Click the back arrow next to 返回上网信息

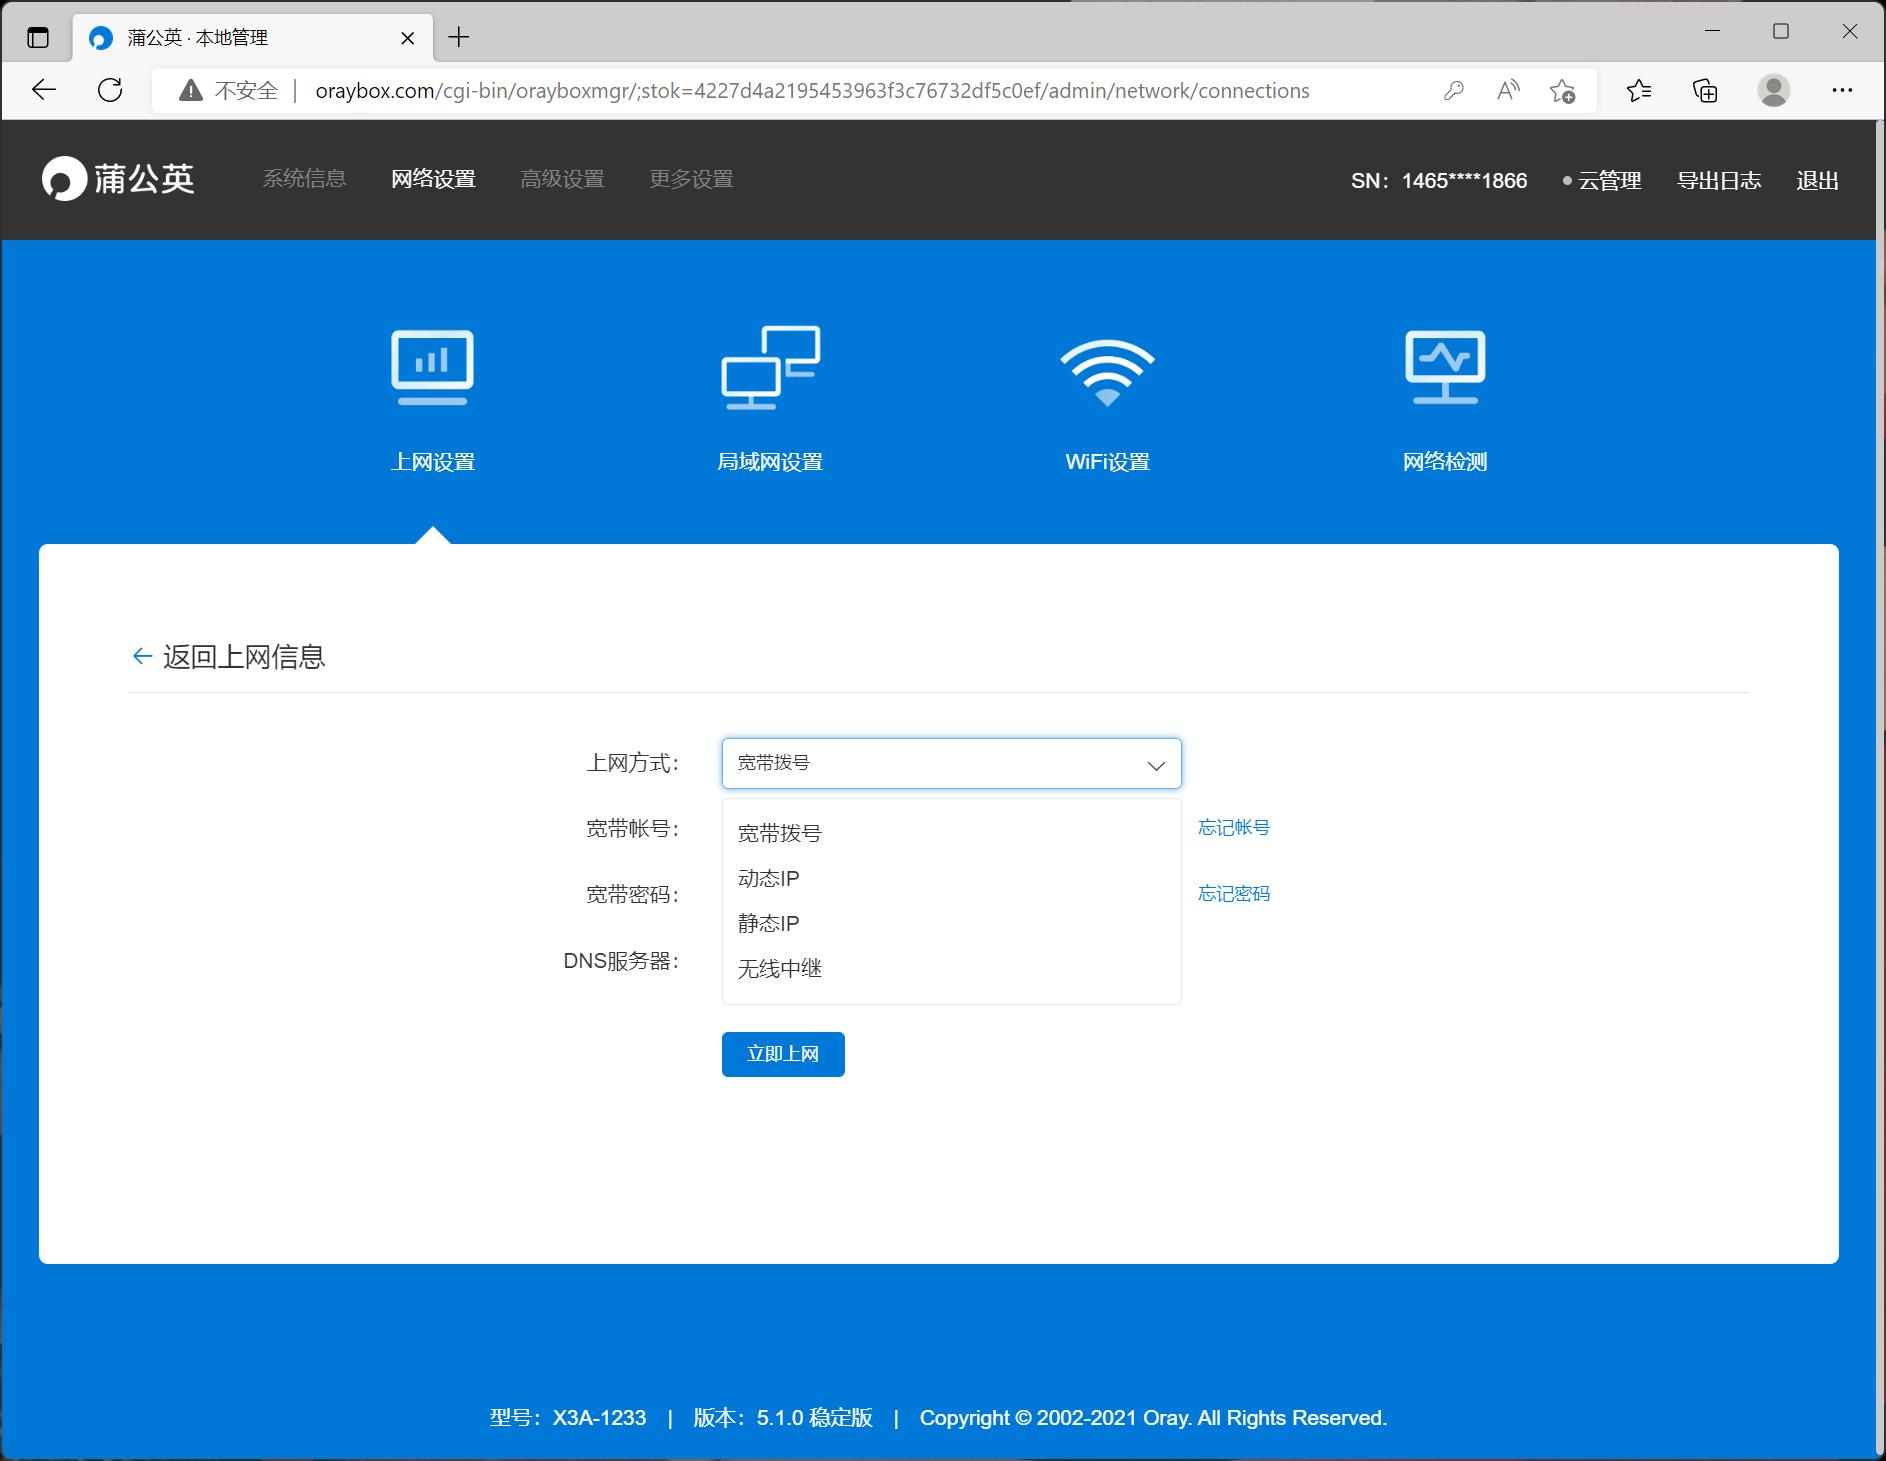point(142,656)
